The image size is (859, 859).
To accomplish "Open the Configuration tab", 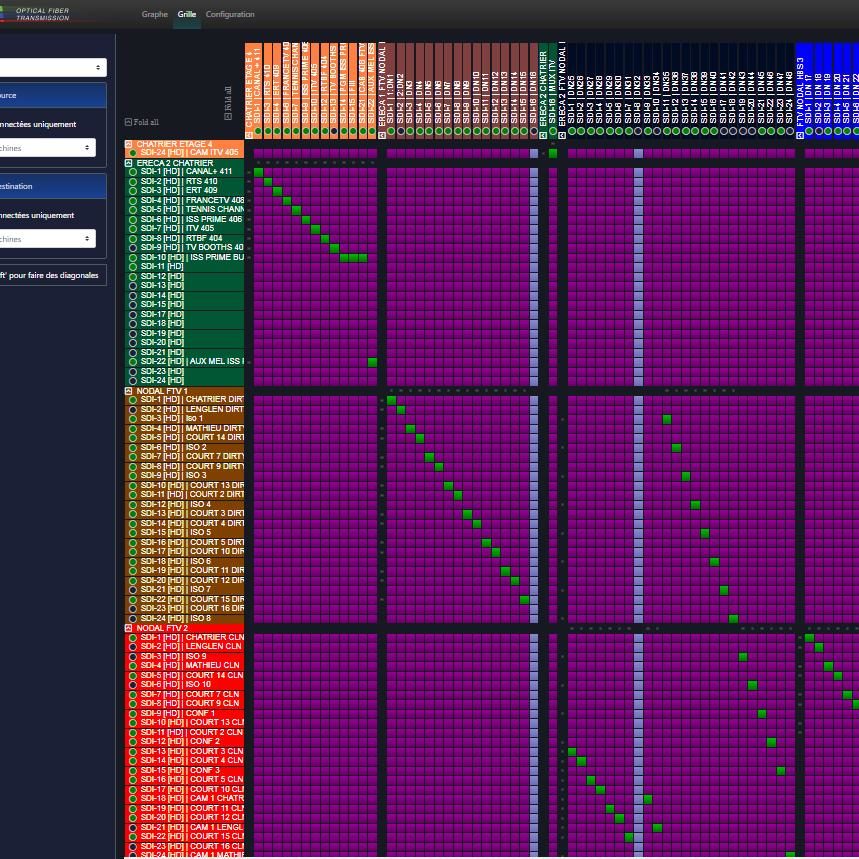I will [x=230, y=15].
